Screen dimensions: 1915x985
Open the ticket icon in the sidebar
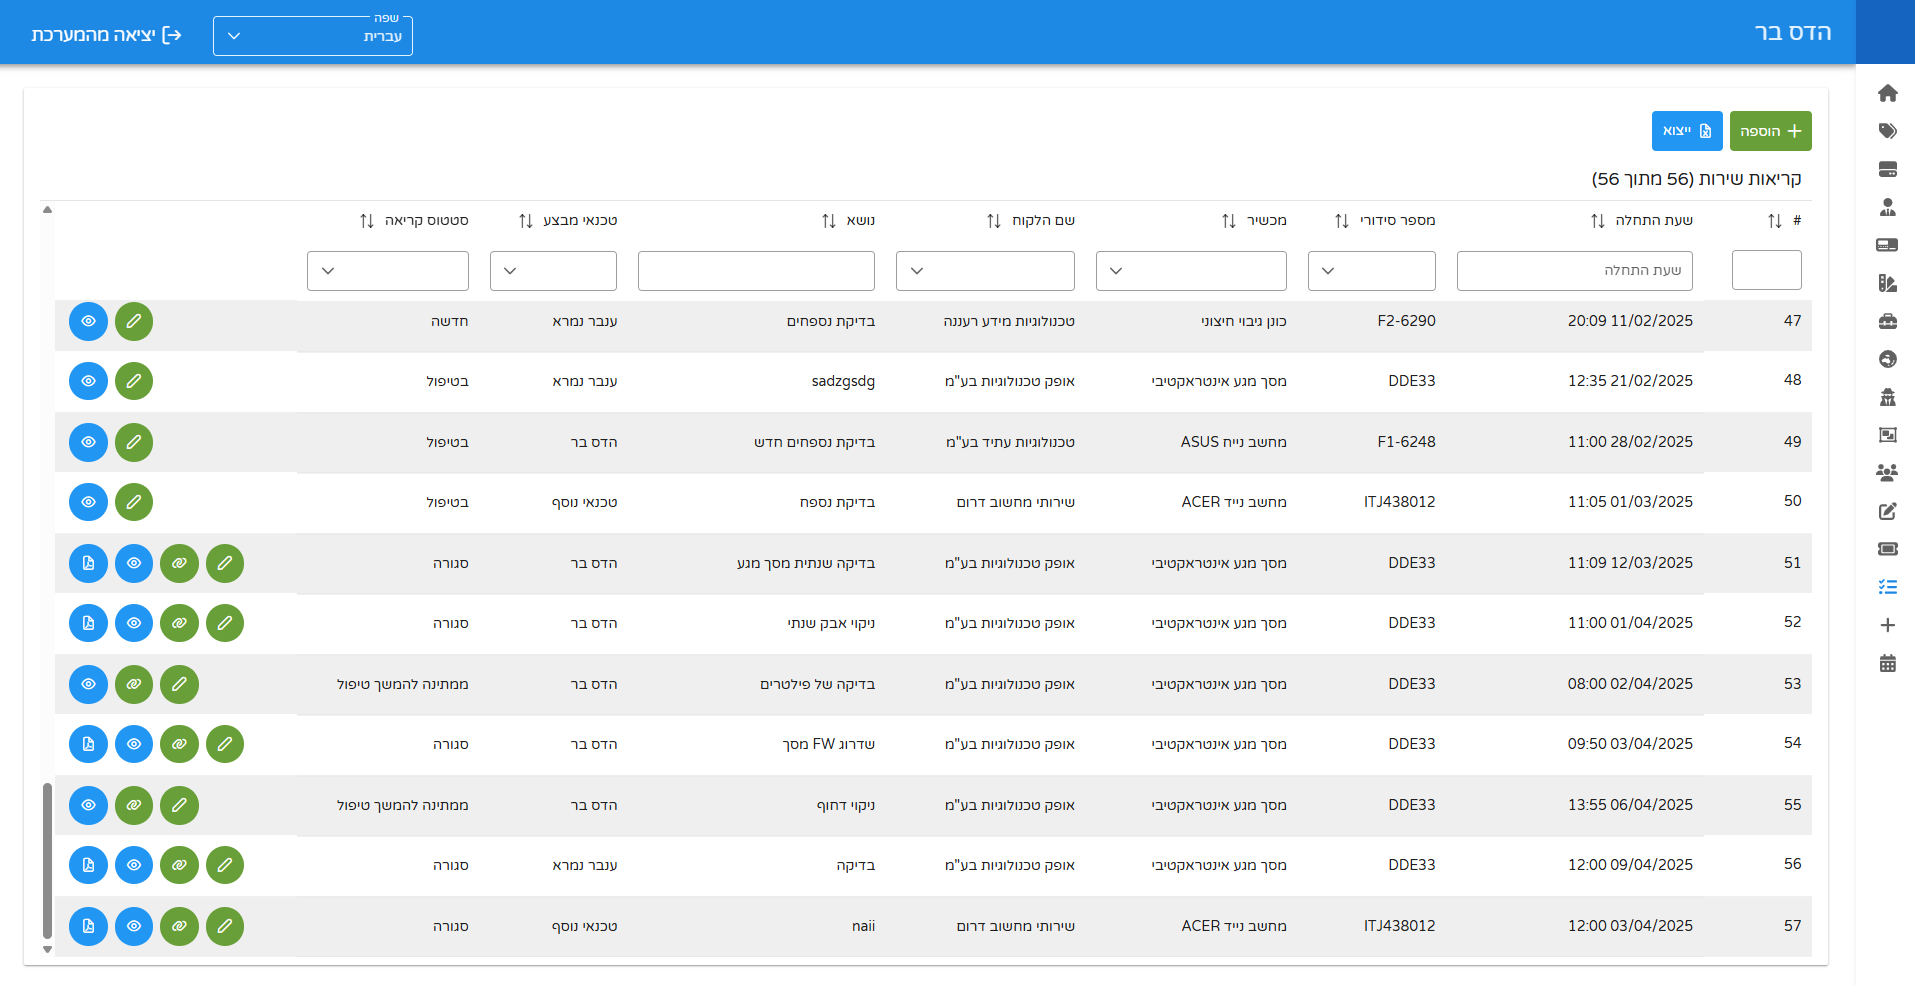point(1887,549)
